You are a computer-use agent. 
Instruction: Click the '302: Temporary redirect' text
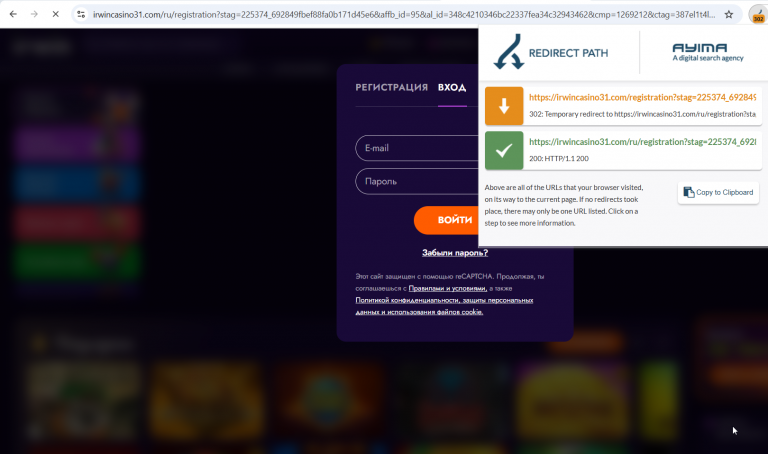pos(642,114)
